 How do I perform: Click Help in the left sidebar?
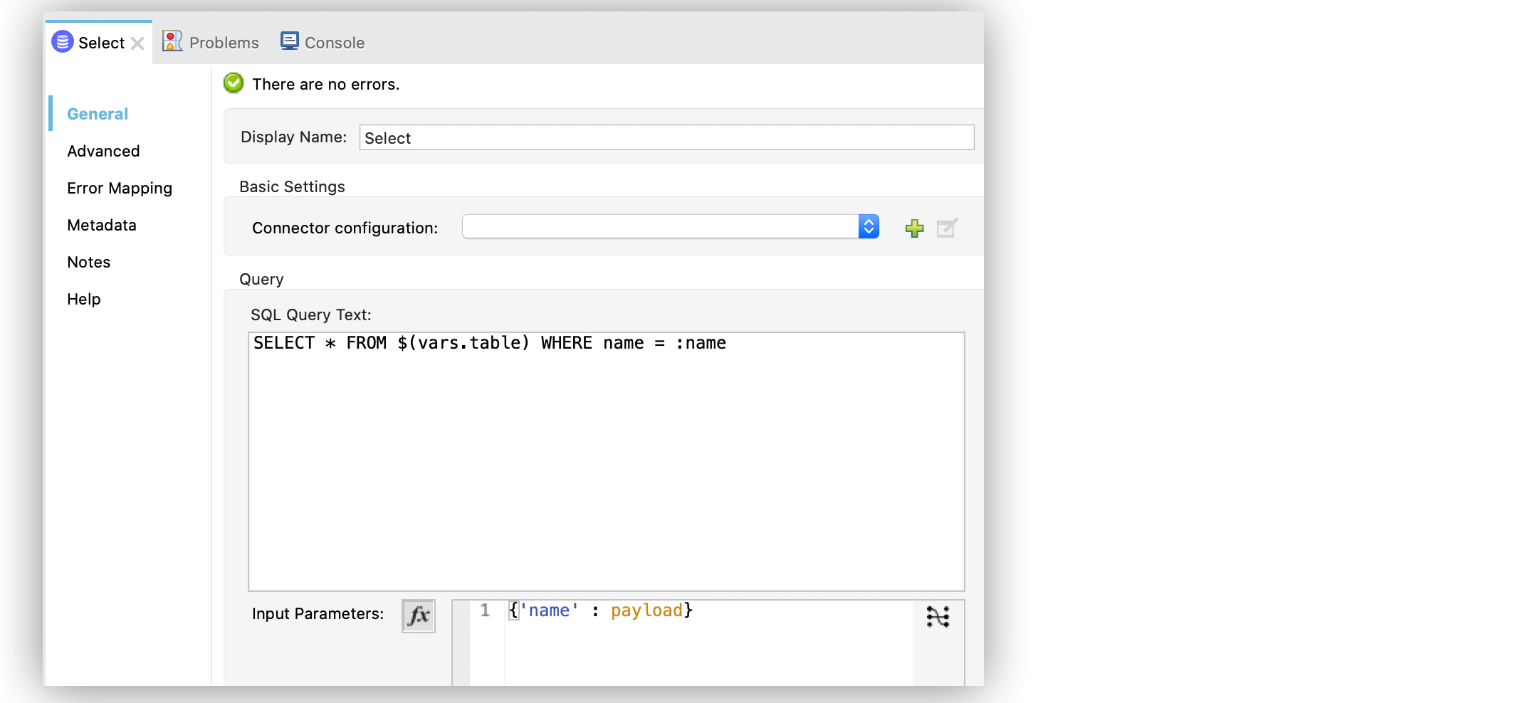click(84, 299)
